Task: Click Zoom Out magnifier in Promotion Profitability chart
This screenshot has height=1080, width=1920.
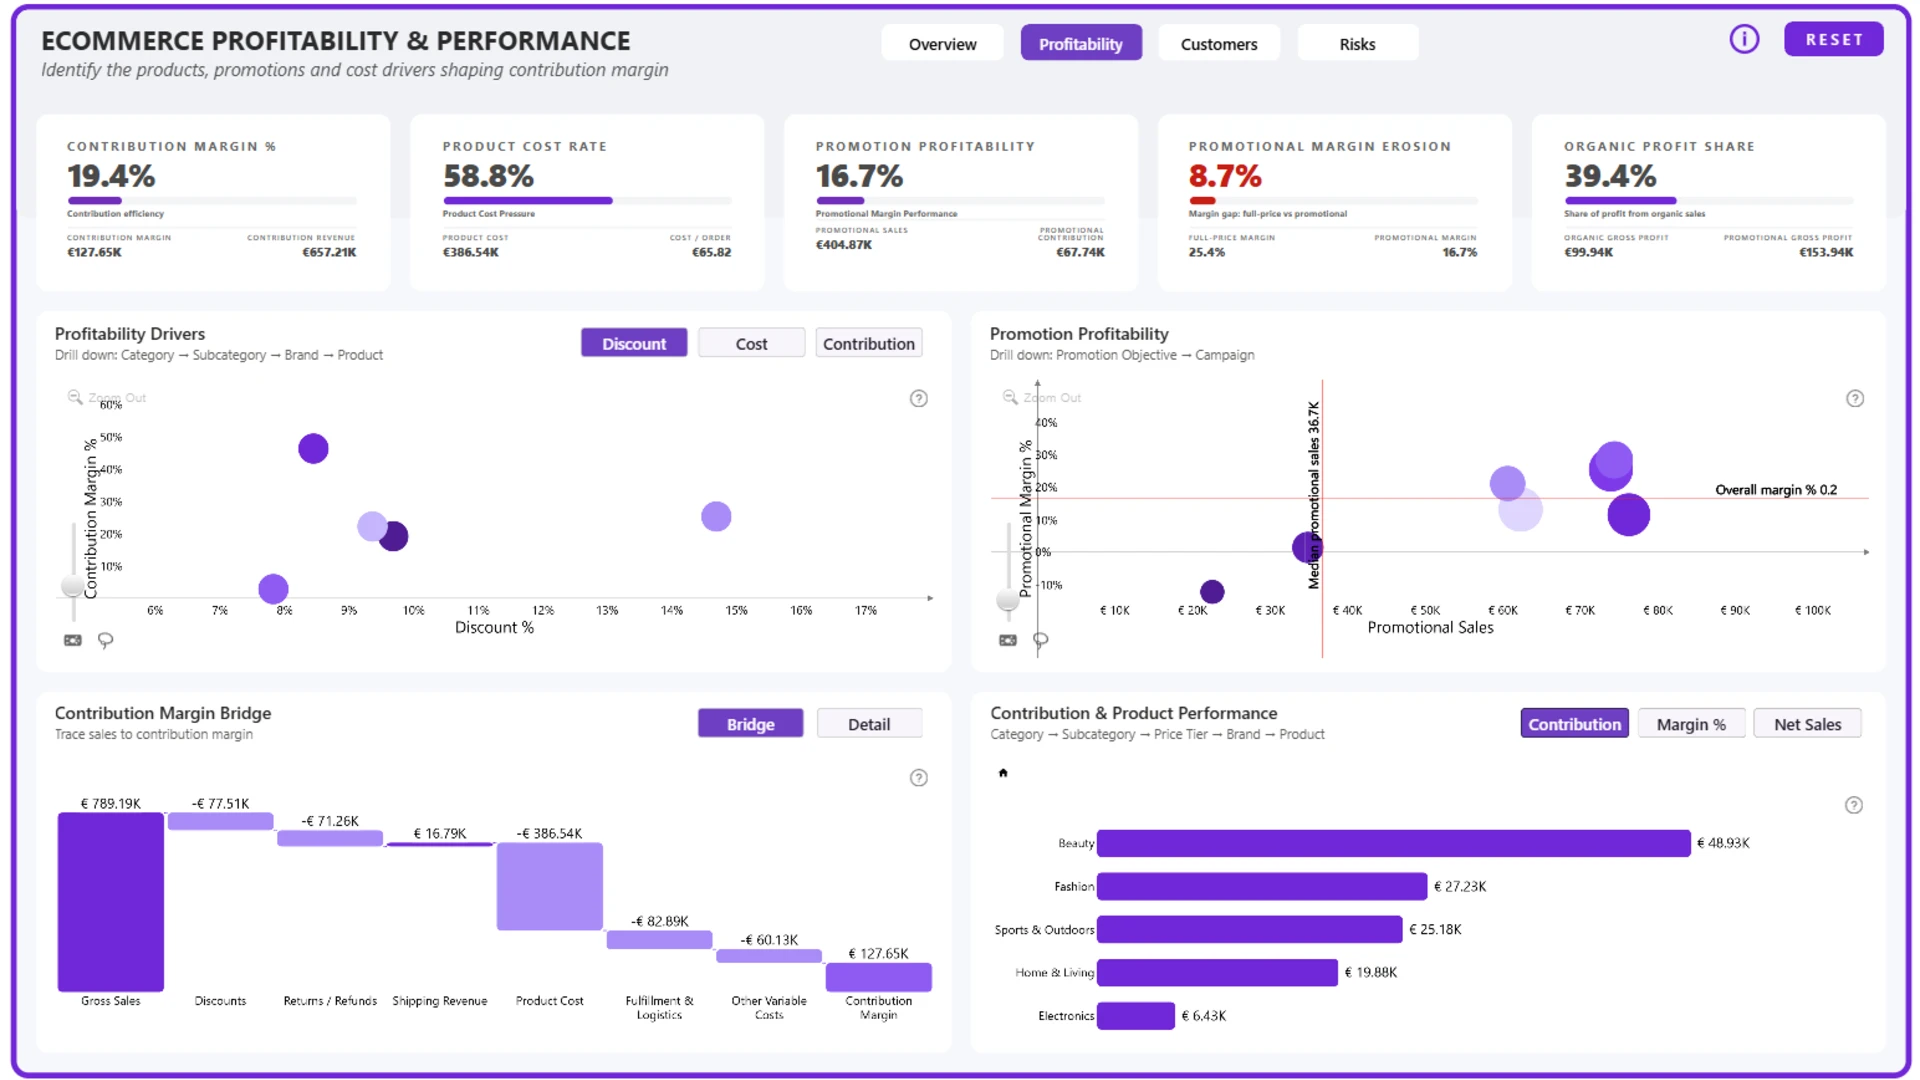Action: [1010, 397]
